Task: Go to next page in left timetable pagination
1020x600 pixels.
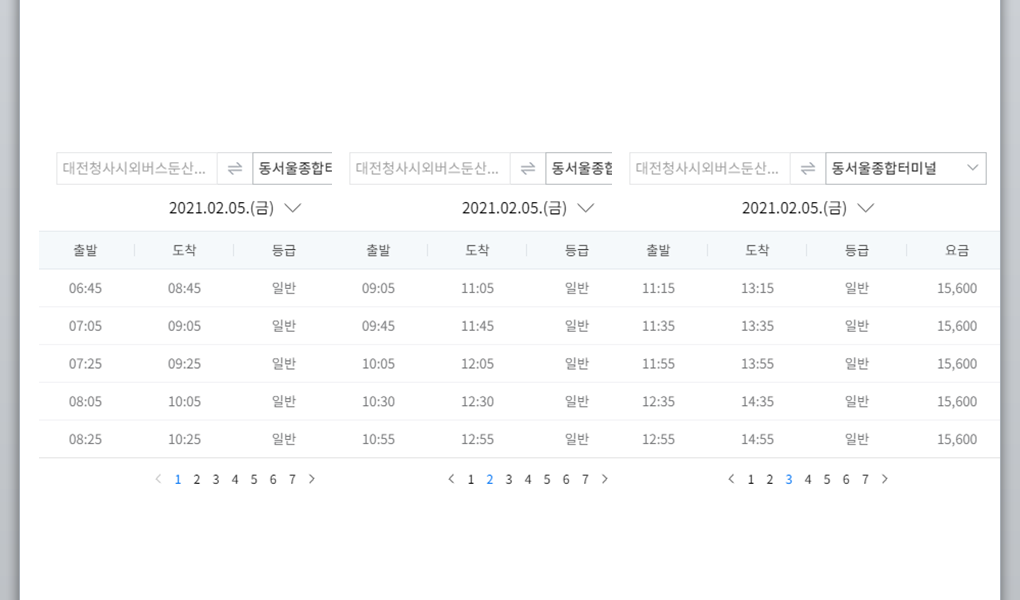Action: pyautogui.click(x=312, y=479)
